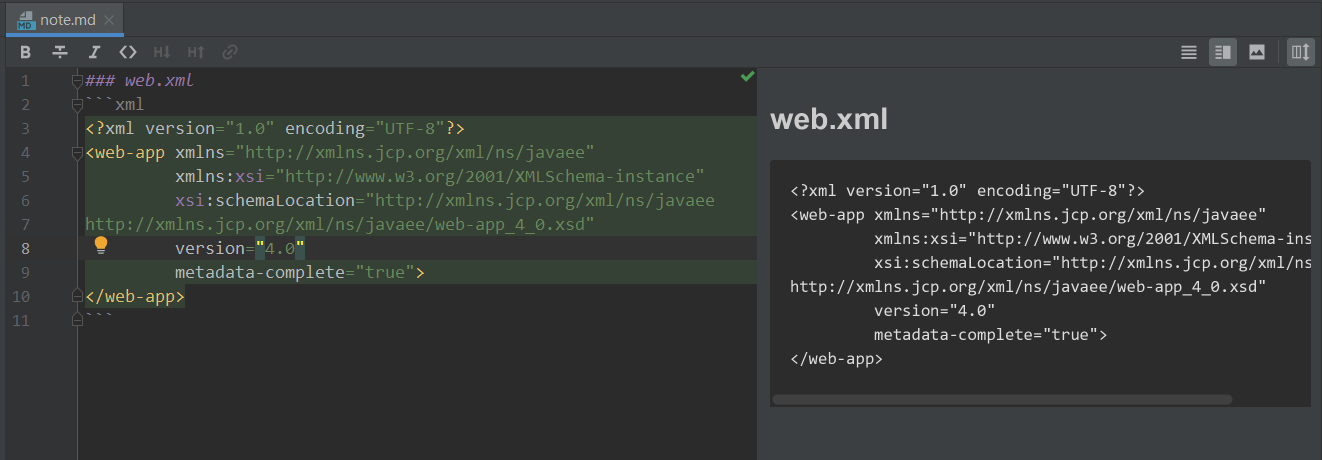Click the "4.0" version value in editor

[x=280, y=248]
